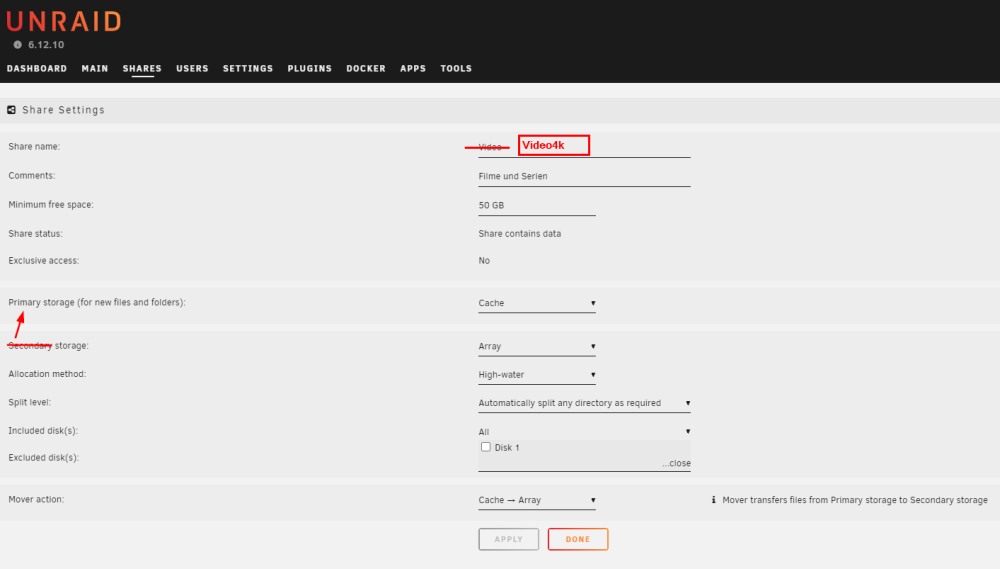Screen dimensions: 1000x569
Task: Click the ...close link under Disk 1
Action: coord(676,463)
